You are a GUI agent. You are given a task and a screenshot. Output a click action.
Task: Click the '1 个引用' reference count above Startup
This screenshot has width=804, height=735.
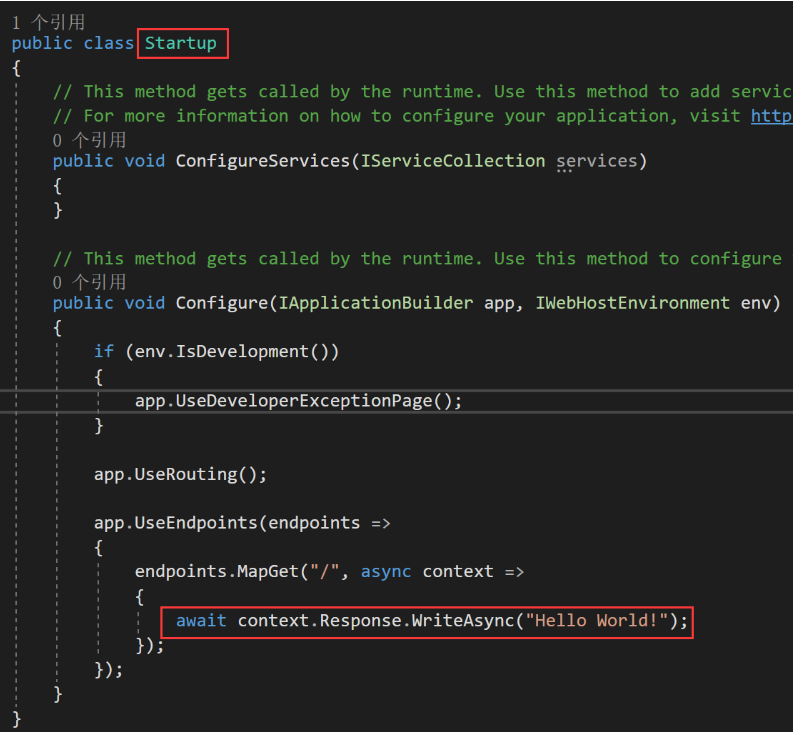pos(48,23)
